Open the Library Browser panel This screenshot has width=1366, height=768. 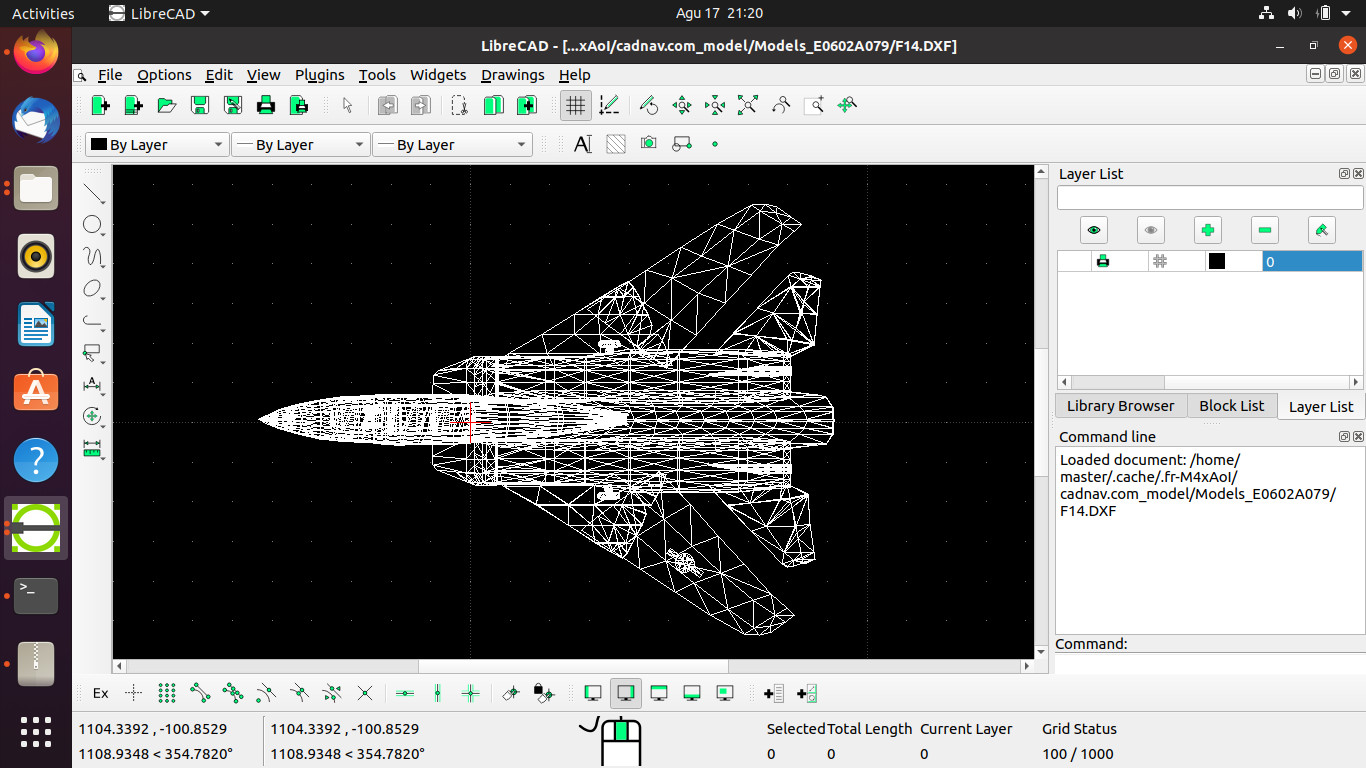1120,405
